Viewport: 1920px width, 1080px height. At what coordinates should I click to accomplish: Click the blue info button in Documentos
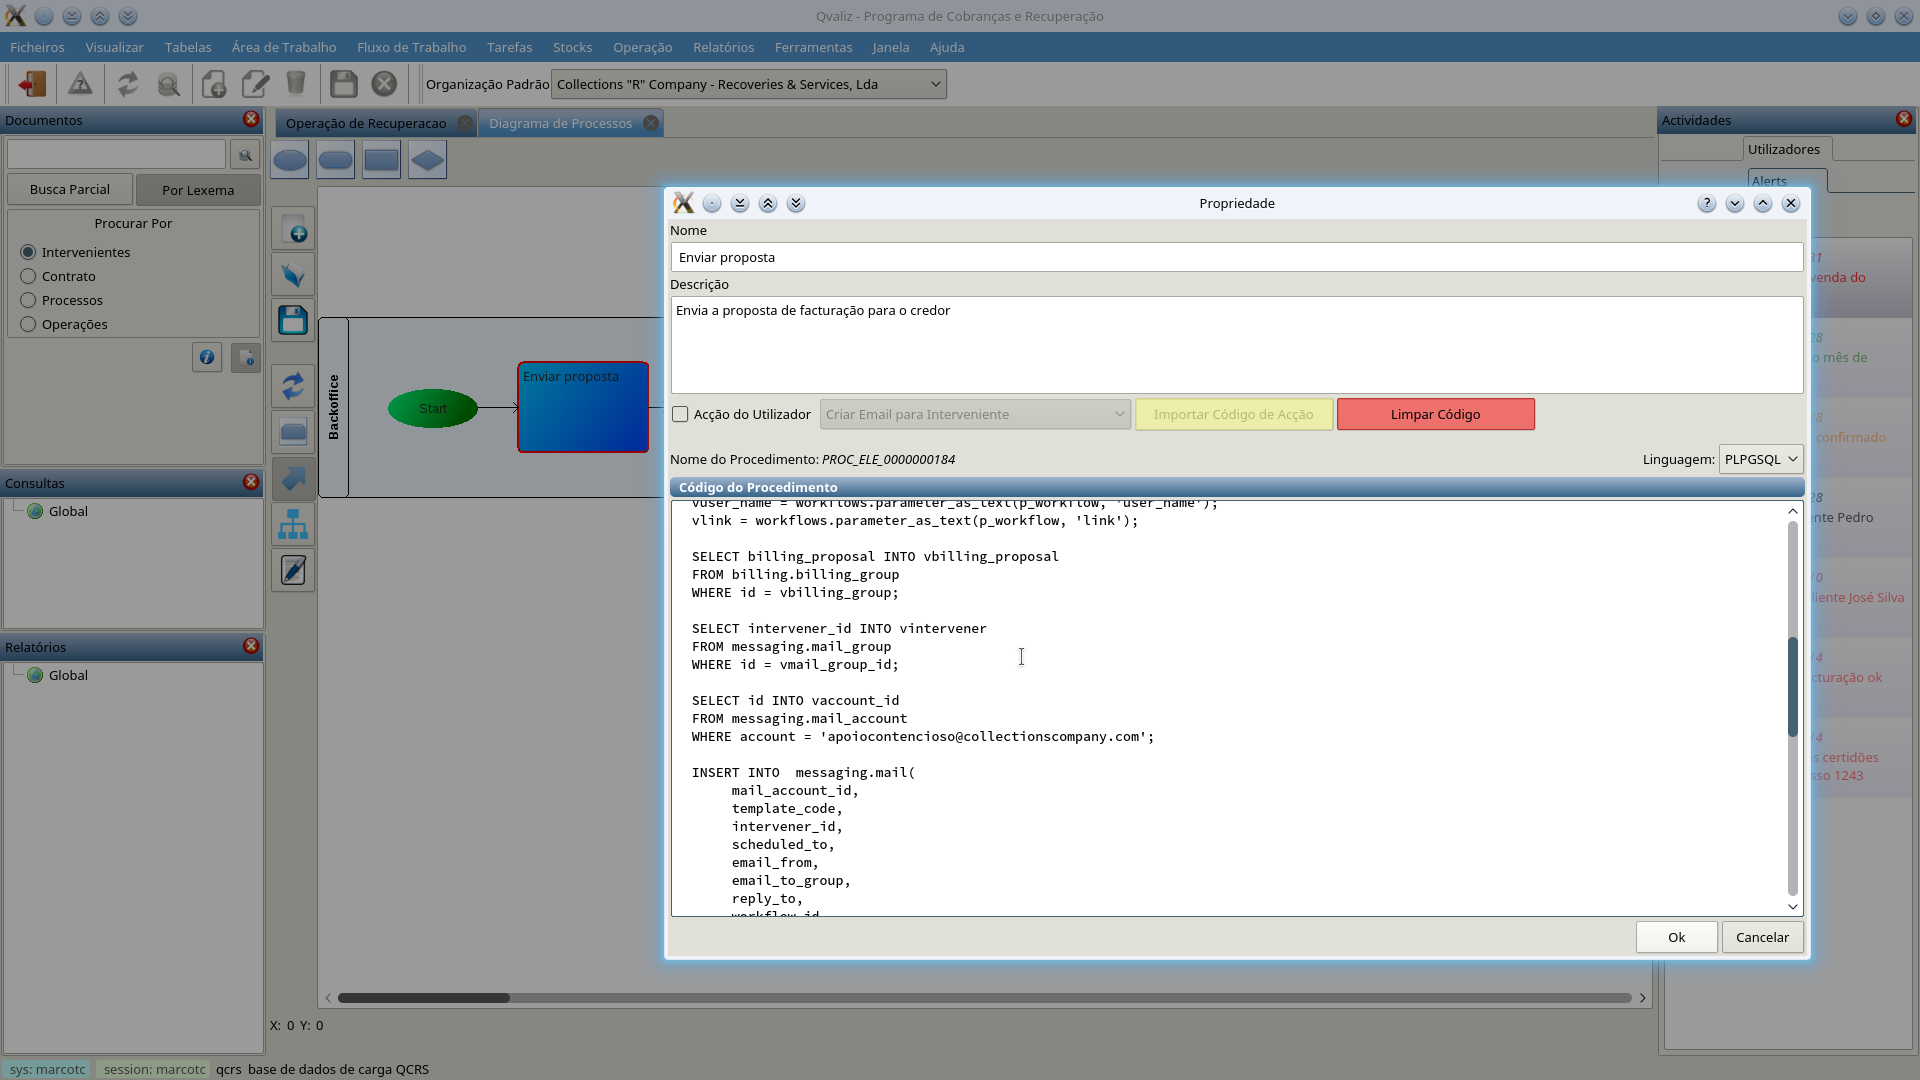point(207,357)
